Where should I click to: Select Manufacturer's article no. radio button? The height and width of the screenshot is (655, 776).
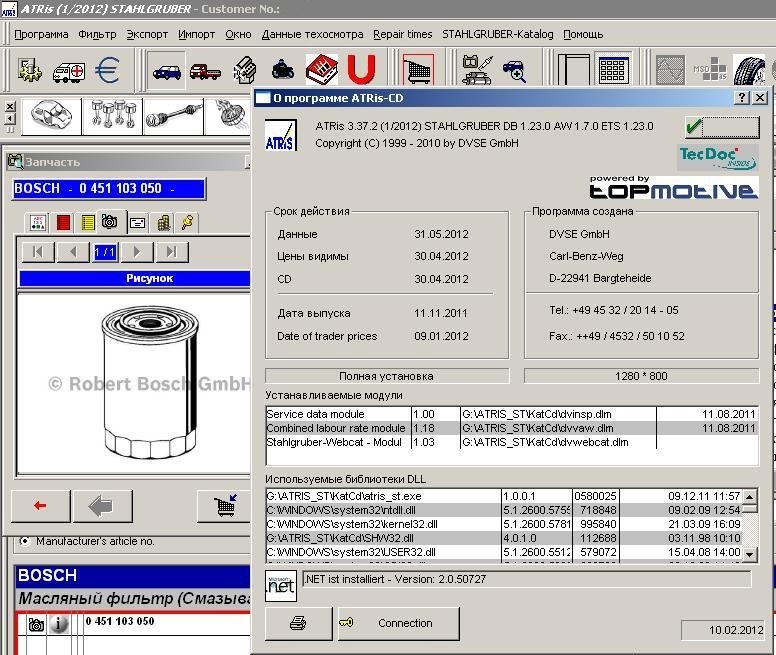pyautogui.click(x=24, y=541)
